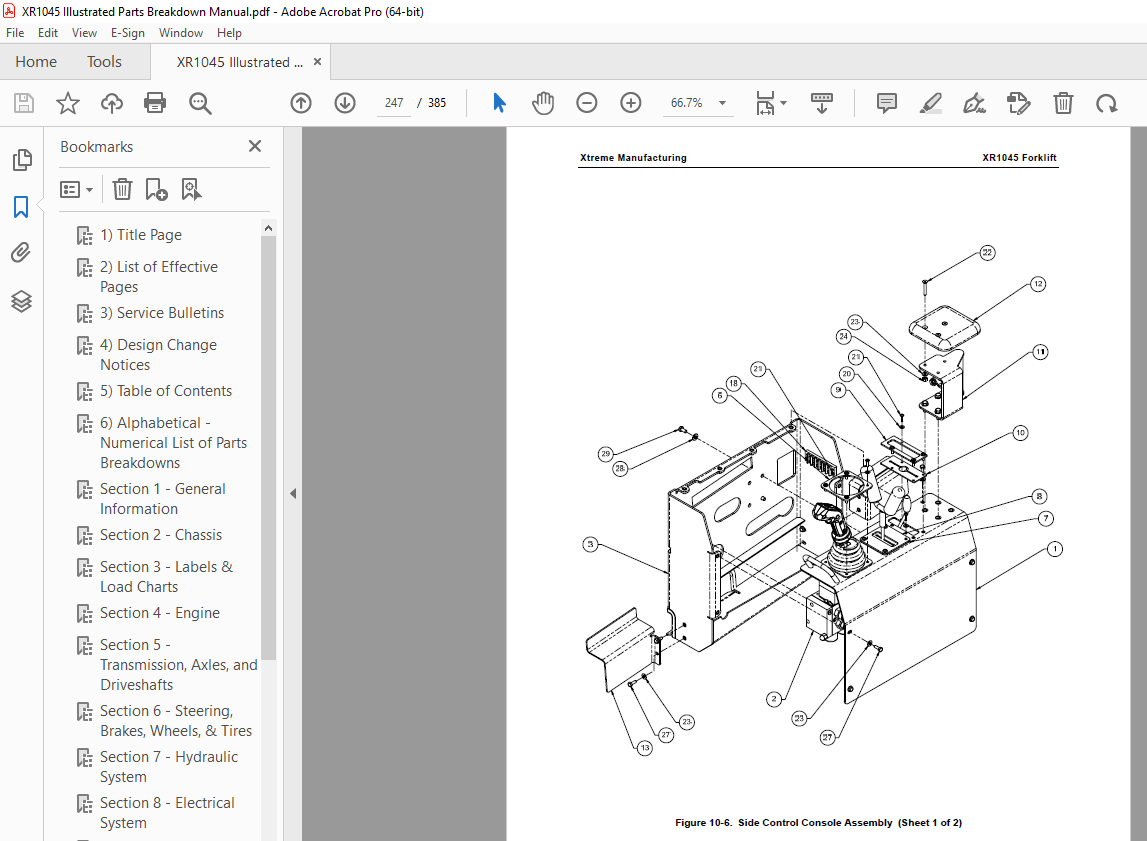Click the Save file icon

[x=24, y=103]
